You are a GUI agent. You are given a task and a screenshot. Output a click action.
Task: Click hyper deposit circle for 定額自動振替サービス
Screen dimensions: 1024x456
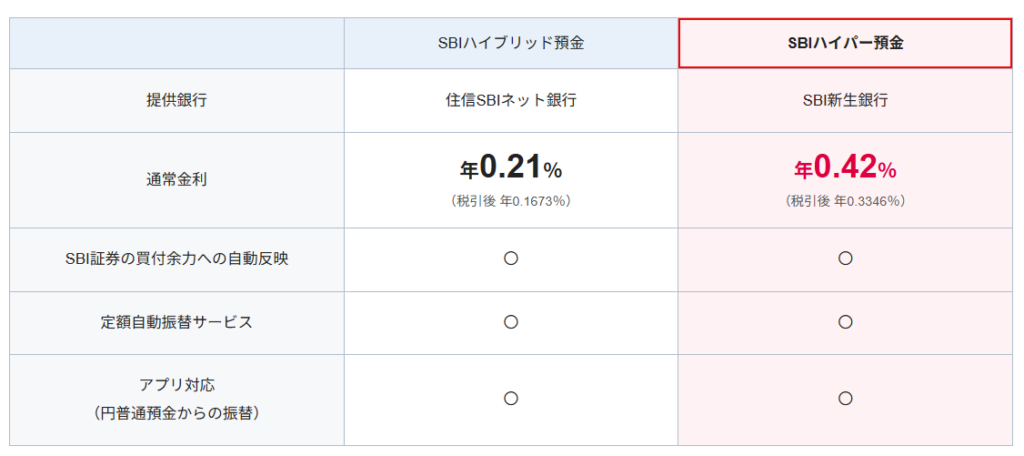click(x=845, y=322)
